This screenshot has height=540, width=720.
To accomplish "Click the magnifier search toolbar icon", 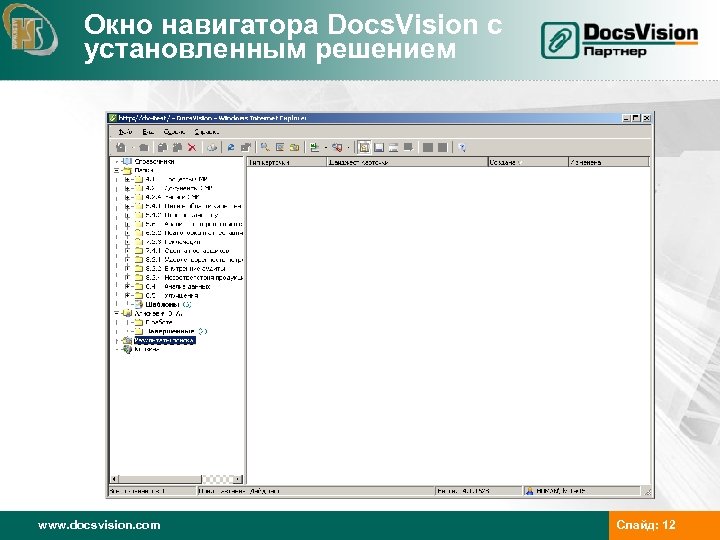I will tap(265, 147).
